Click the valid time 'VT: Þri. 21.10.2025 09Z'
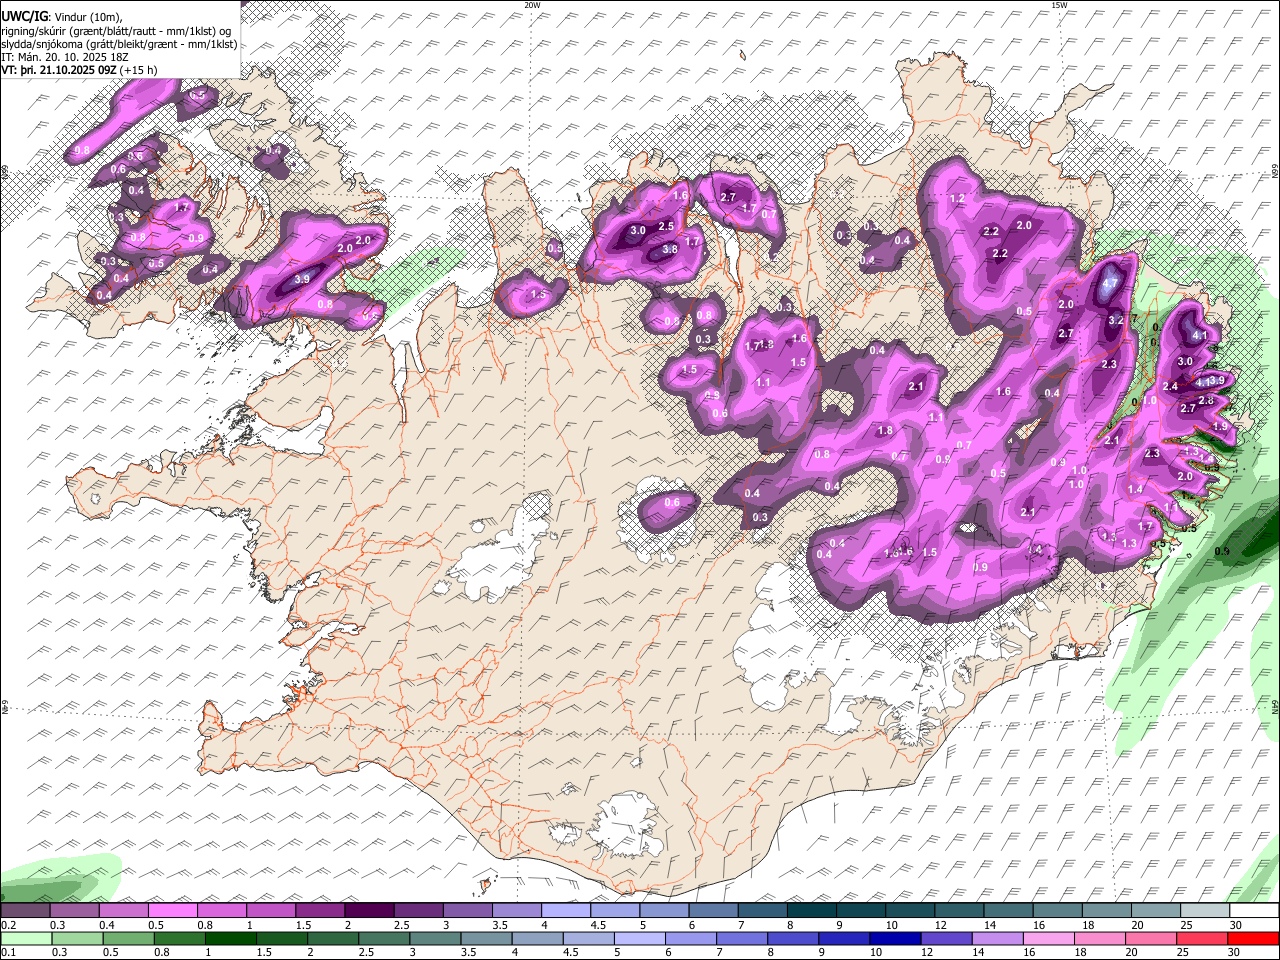 point(60,70)
